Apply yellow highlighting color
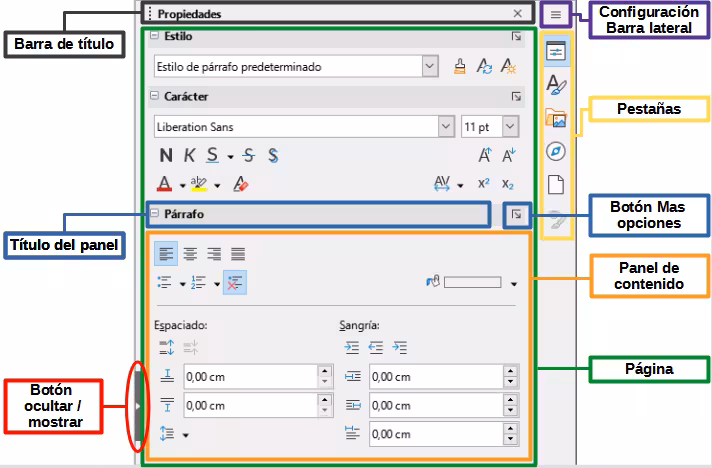Image resolution: width=712 pixels, height=468 pixels. pyautogui.click(x=199, y=184)
